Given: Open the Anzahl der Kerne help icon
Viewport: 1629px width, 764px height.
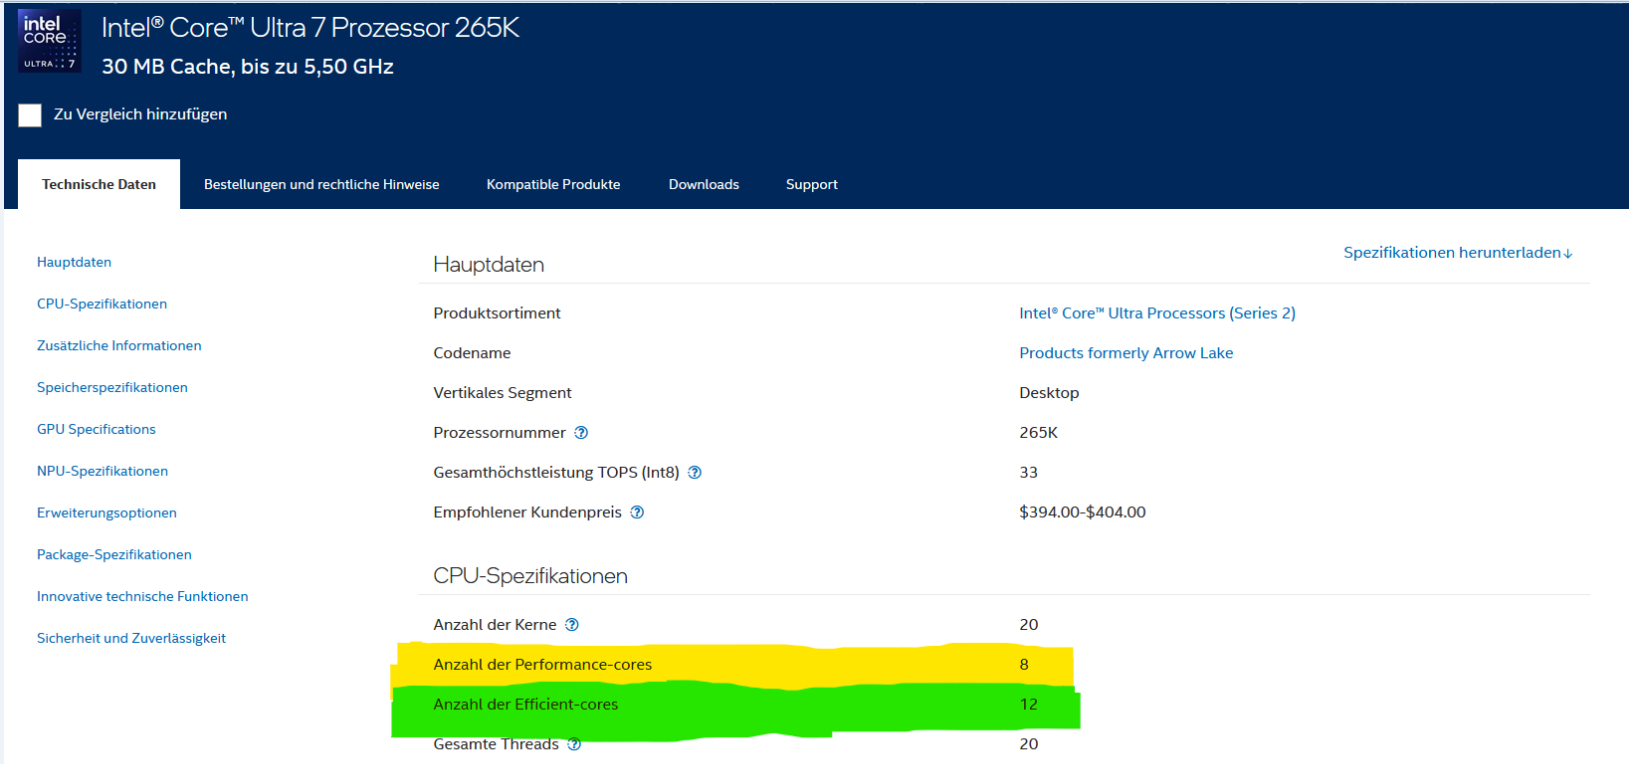Looking at the screenshot, I should 572,625.
